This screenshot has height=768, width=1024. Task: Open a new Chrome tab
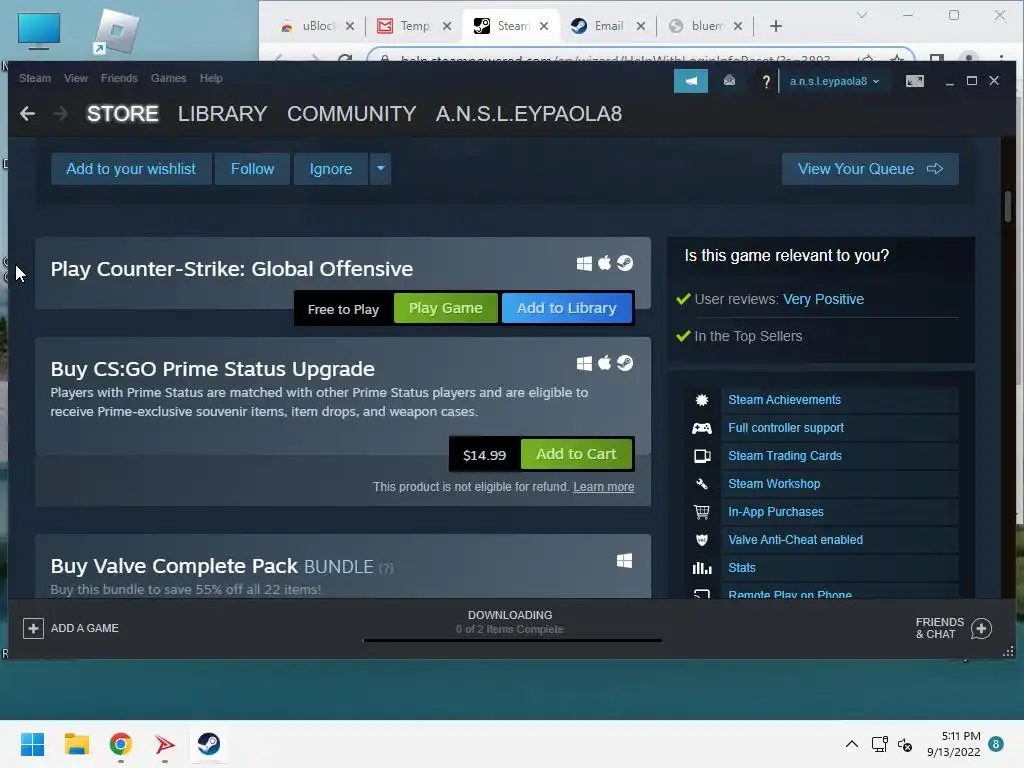point(776,26)
